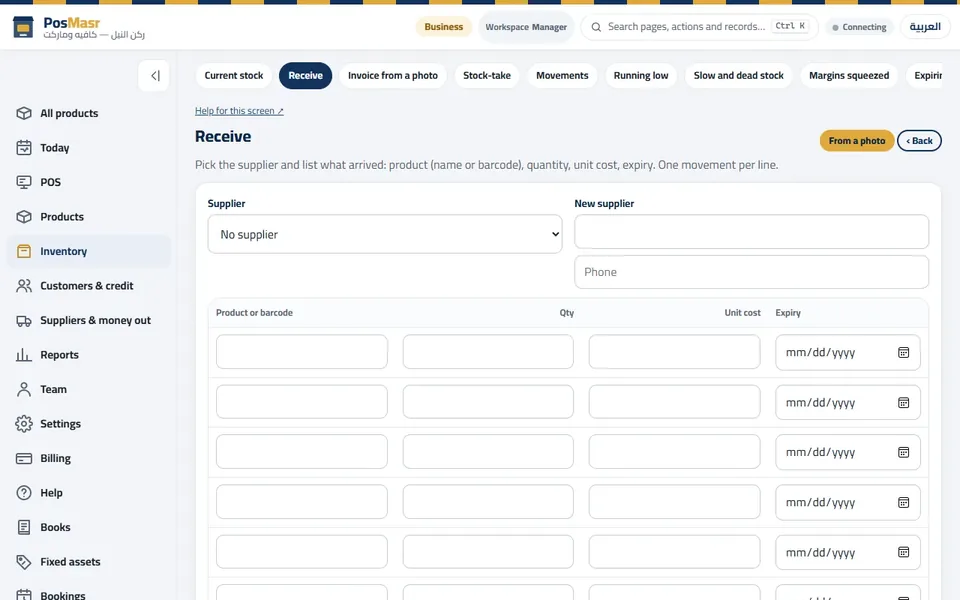Click the supplier Phone input field

[x=751, y=272]
